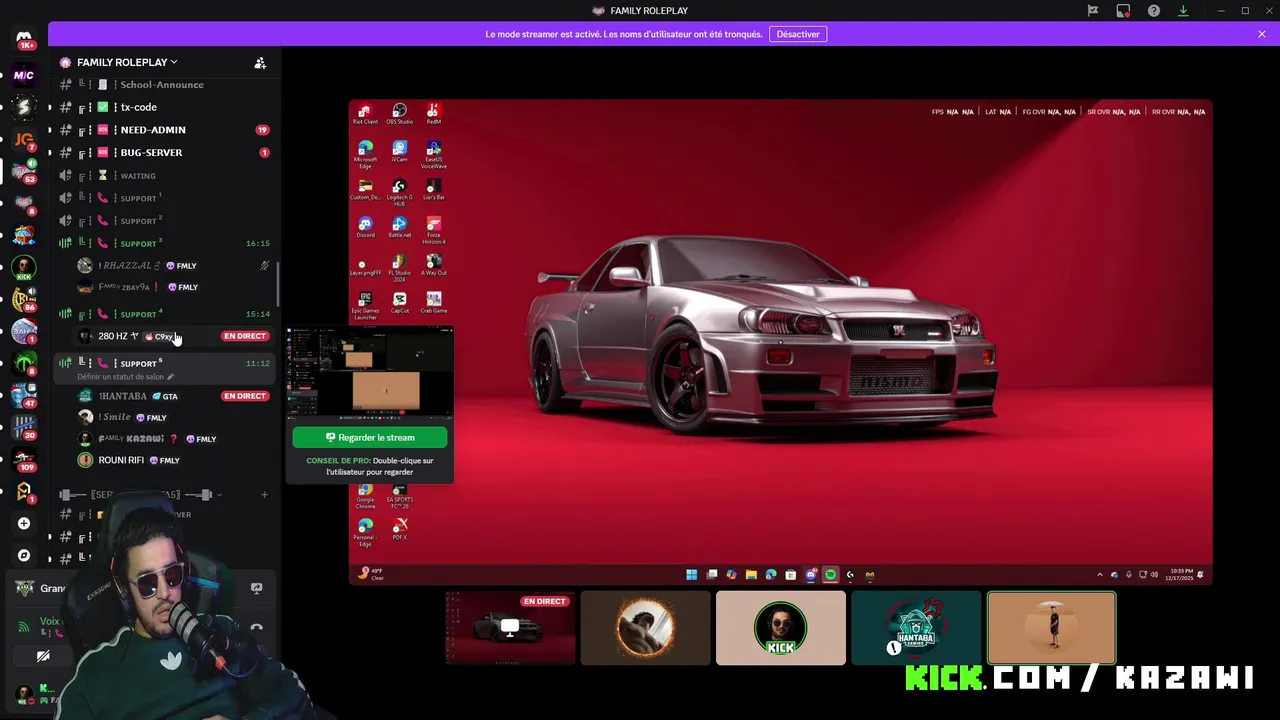The height and width of the screenshot is (720, 1280).
Task: Open Forza Horizon 4 icon on streamed desktop
Action: 433,229
